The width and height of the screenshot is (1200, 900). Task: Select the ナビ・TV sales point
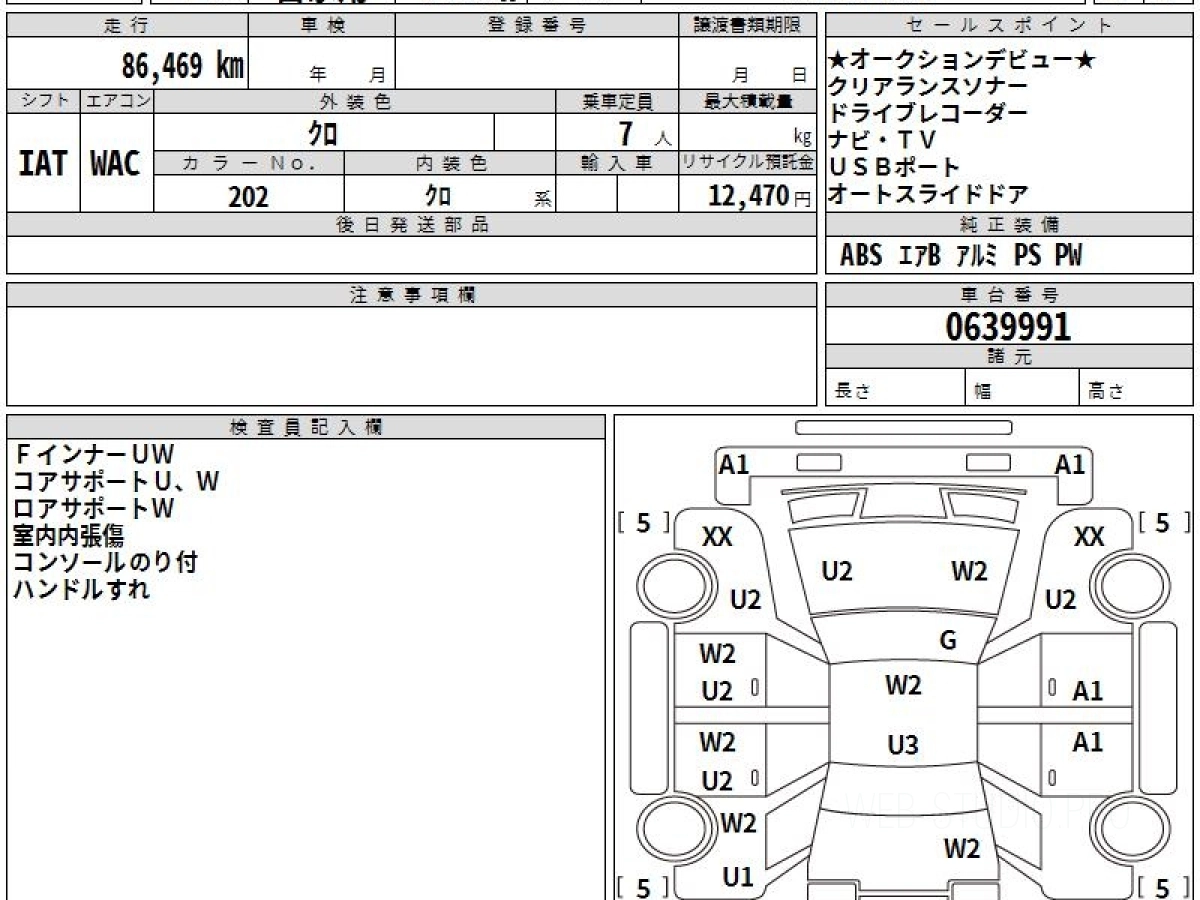click(x=882, y=141)
